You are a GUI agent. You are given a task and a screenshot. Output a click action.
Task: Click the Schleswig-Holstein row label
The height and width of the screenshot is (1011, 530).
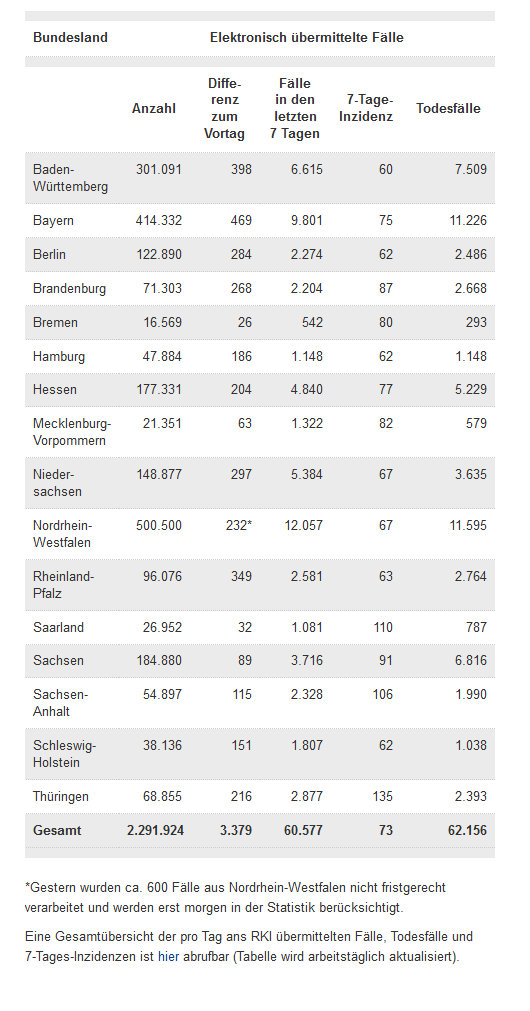click(64, 754)
